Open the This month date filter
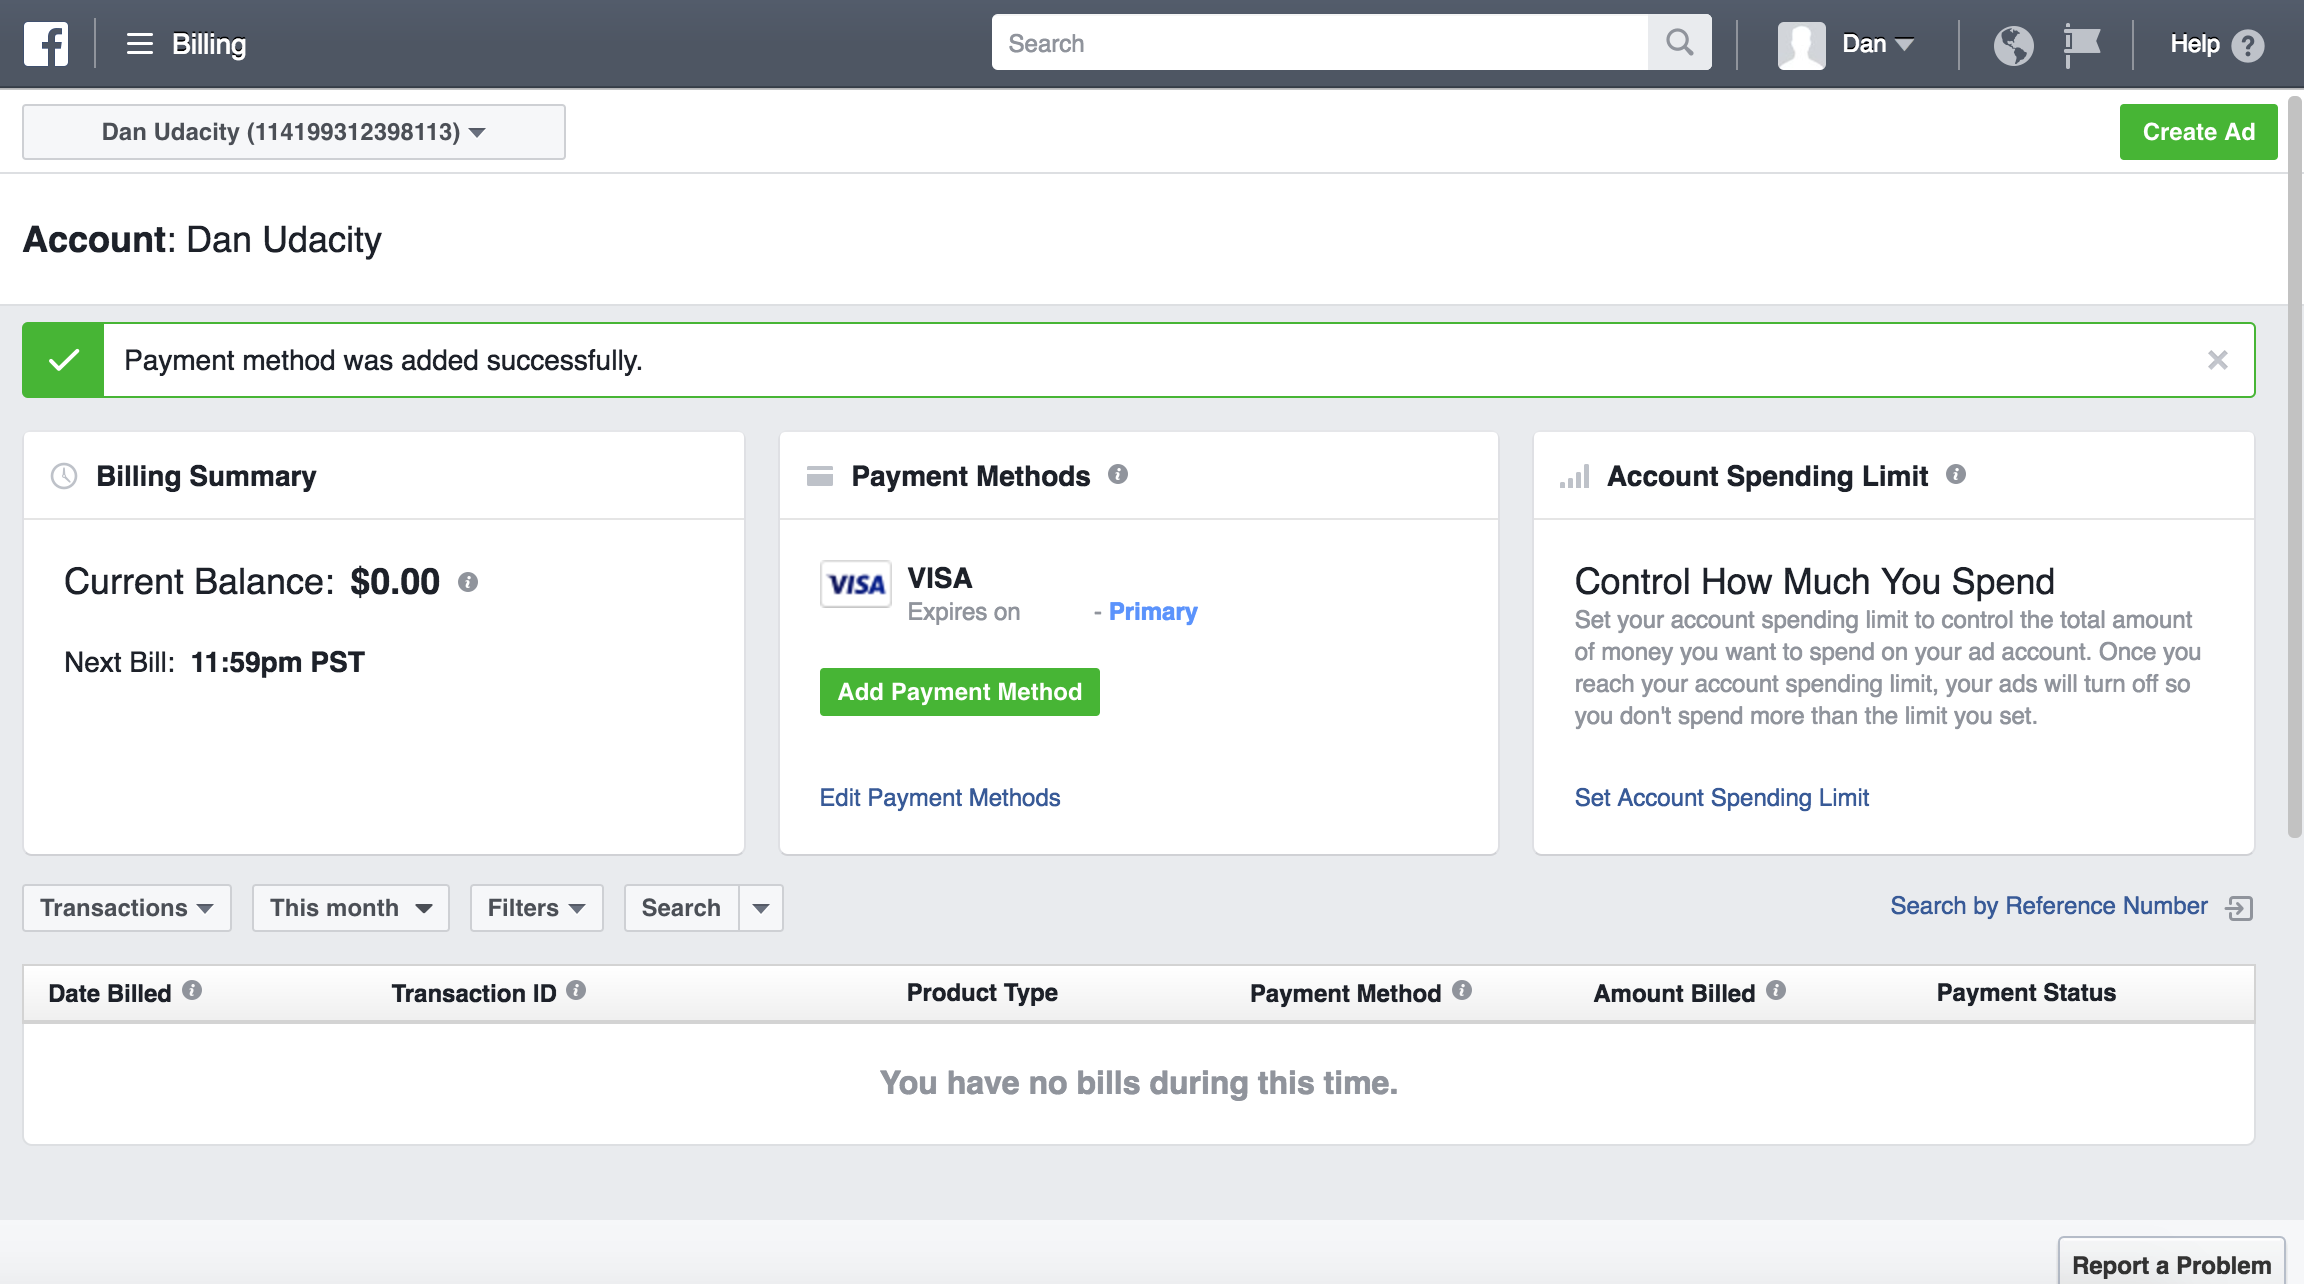This screenshot has width=2304, height=1284. [350, 908]
